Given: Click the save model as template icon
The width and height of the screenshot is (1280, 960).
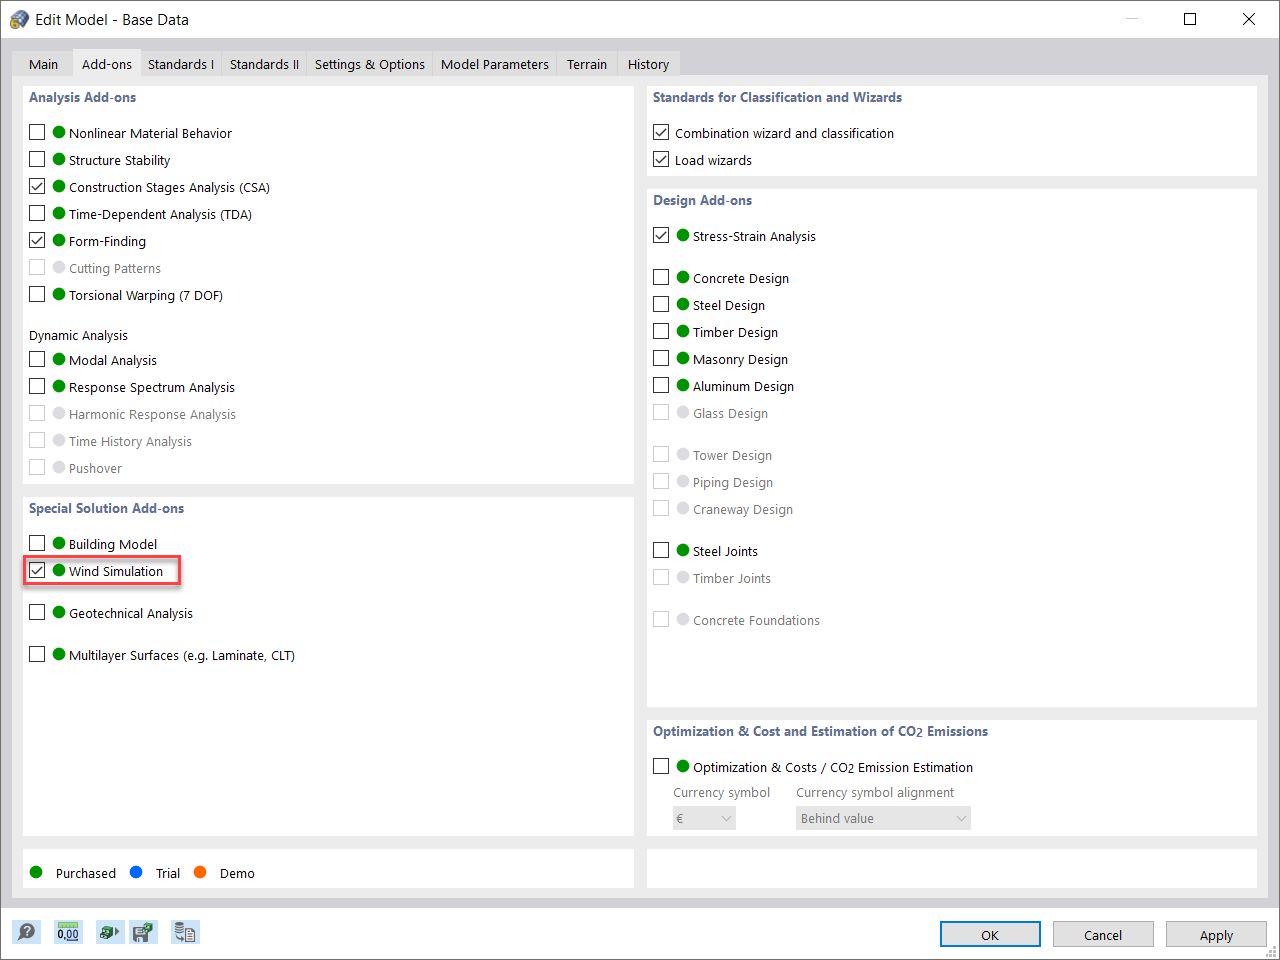Looking at the screenshot, I should (x=143, y=931).
